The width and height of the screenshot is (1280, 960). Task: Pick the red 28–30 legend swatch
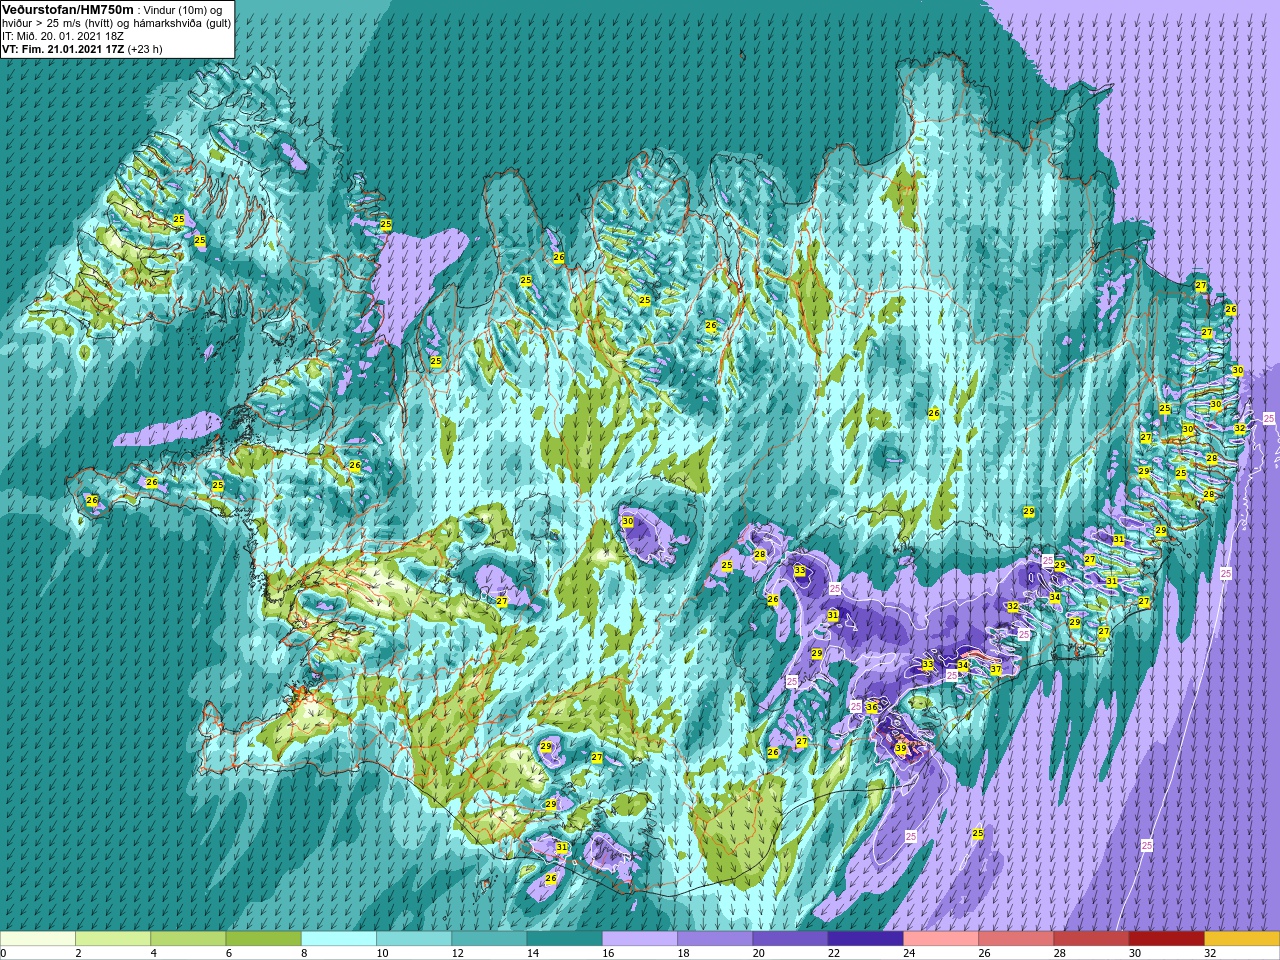tap(1091, 939)
